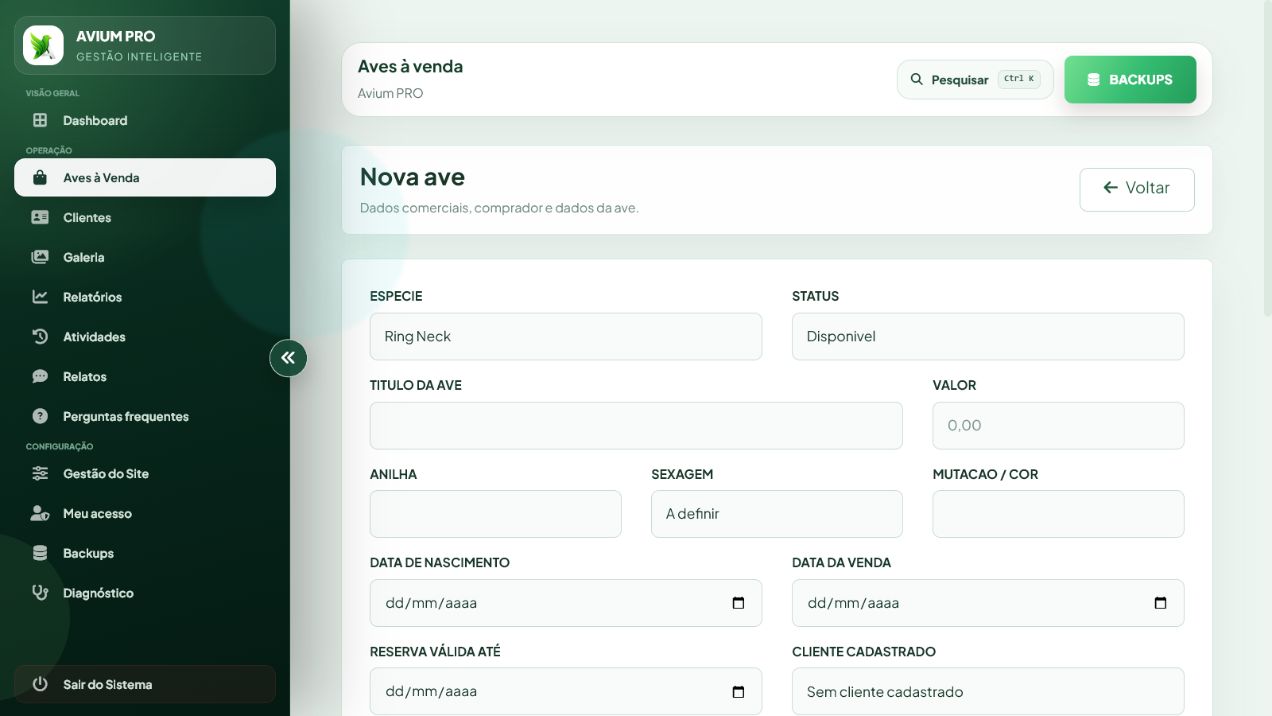This screenshot has width=1272, height=716.
Task: Click the Avium Pro brand header card
Action: pyautogui.click(x=145, y=45)
